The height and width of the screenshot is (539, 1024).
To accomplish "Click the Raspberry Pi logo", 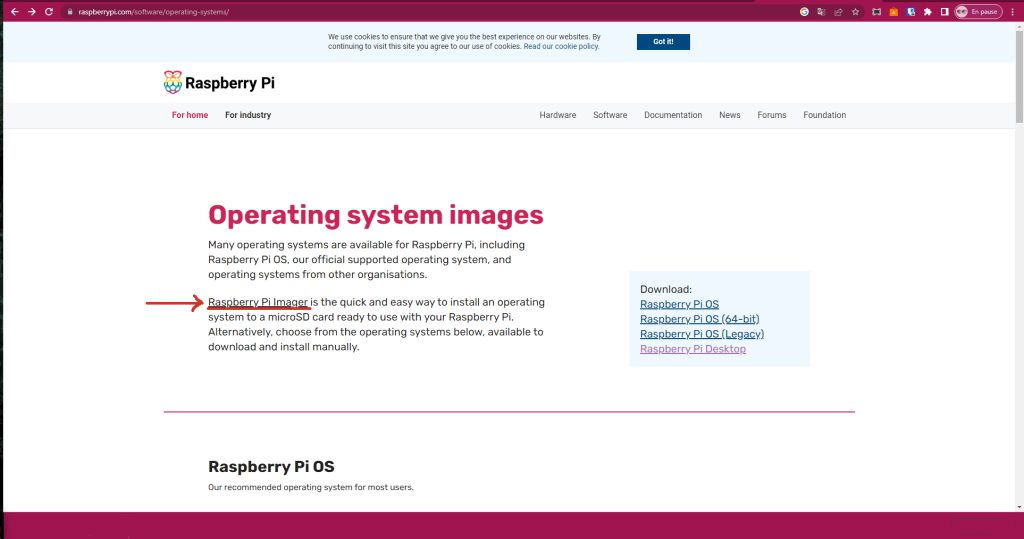I will click(219, 83).
